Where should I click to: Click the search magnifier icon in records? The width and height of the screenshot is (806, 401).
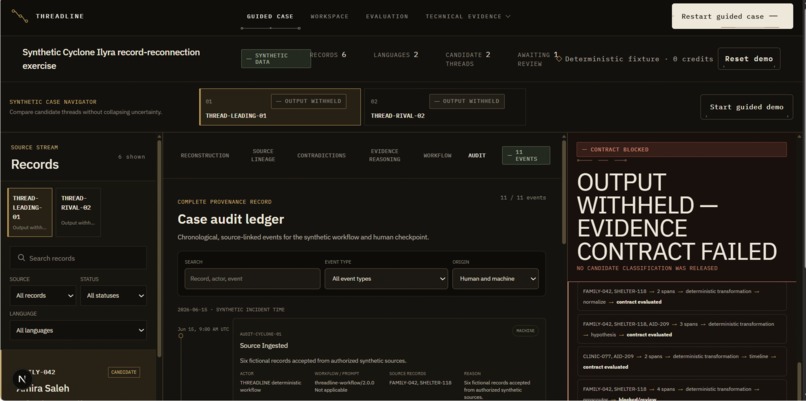coord(21,258)
